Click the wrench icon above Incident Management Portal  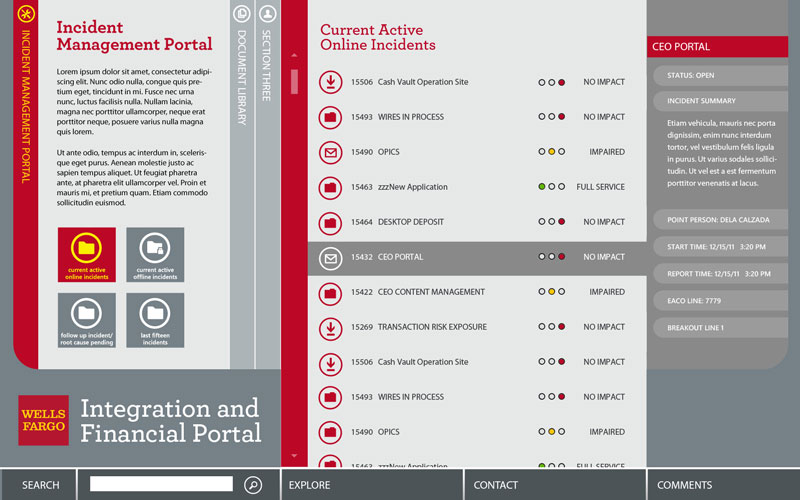point(26,14)
